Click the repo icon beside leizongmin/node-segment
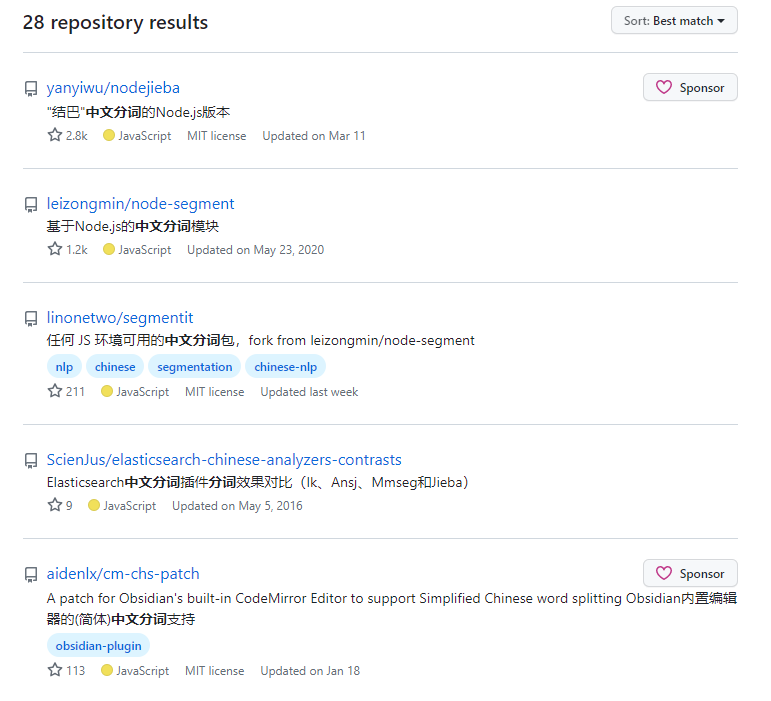 (31, 204)
